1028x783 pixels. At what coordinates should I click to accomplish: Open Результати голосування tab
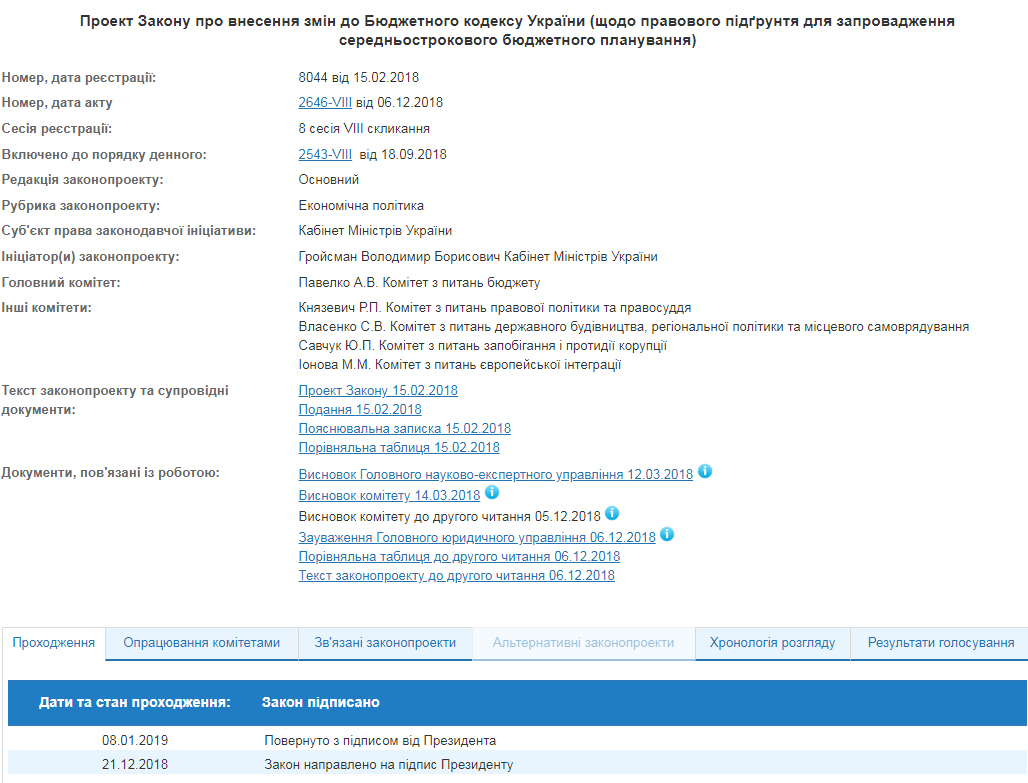(941, 643)
